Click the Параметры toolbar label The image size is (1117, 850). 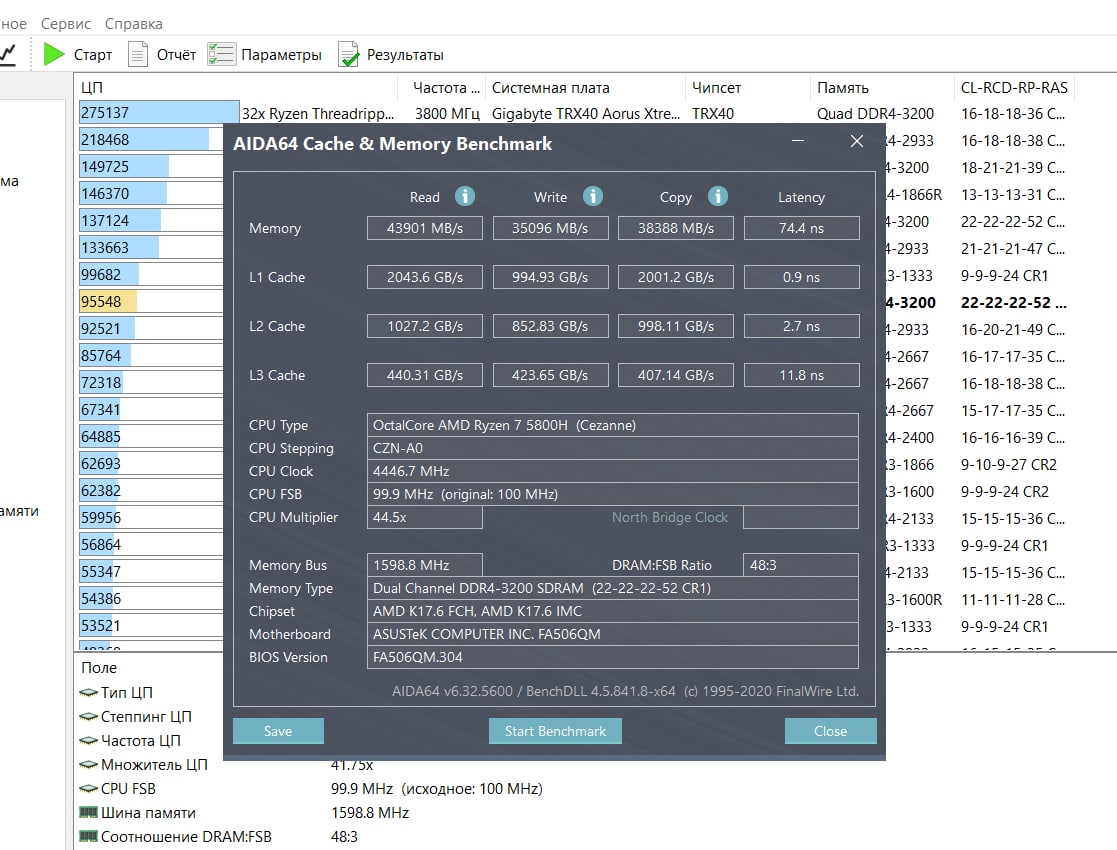tap(281, 55)
